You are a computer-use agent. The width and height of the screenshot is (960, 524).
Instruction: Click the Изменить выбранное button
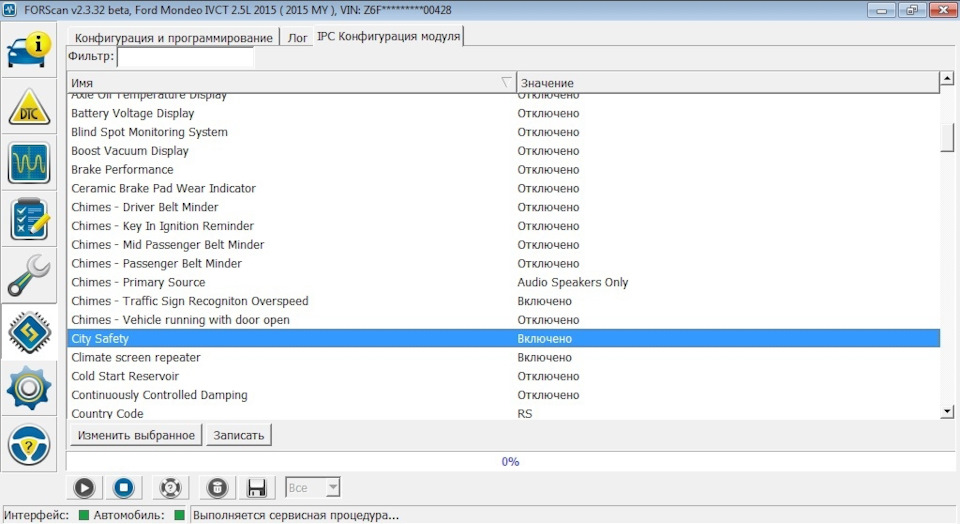136,435
